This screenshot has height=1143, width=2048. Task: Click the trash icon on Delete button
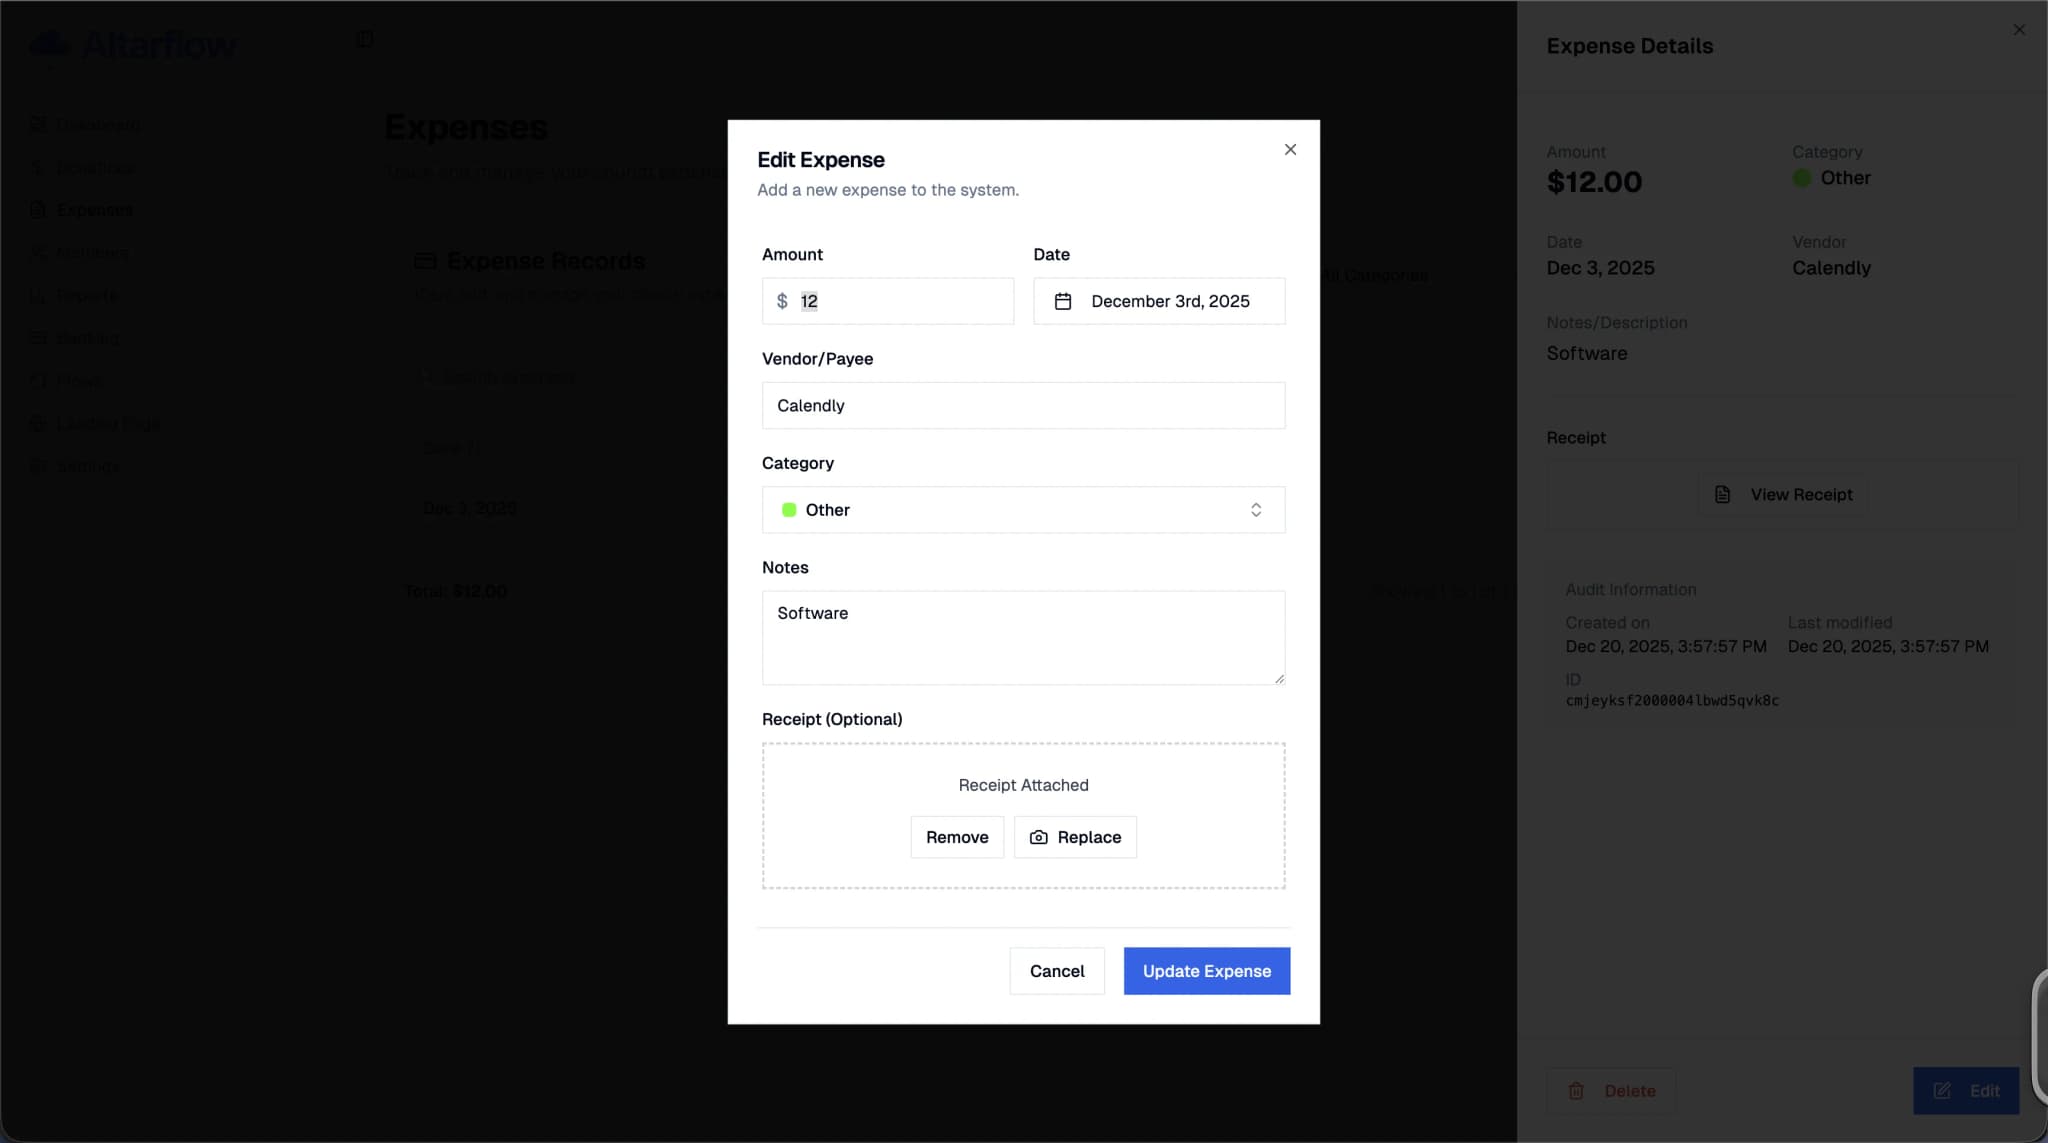[x=1576, y=1091]
